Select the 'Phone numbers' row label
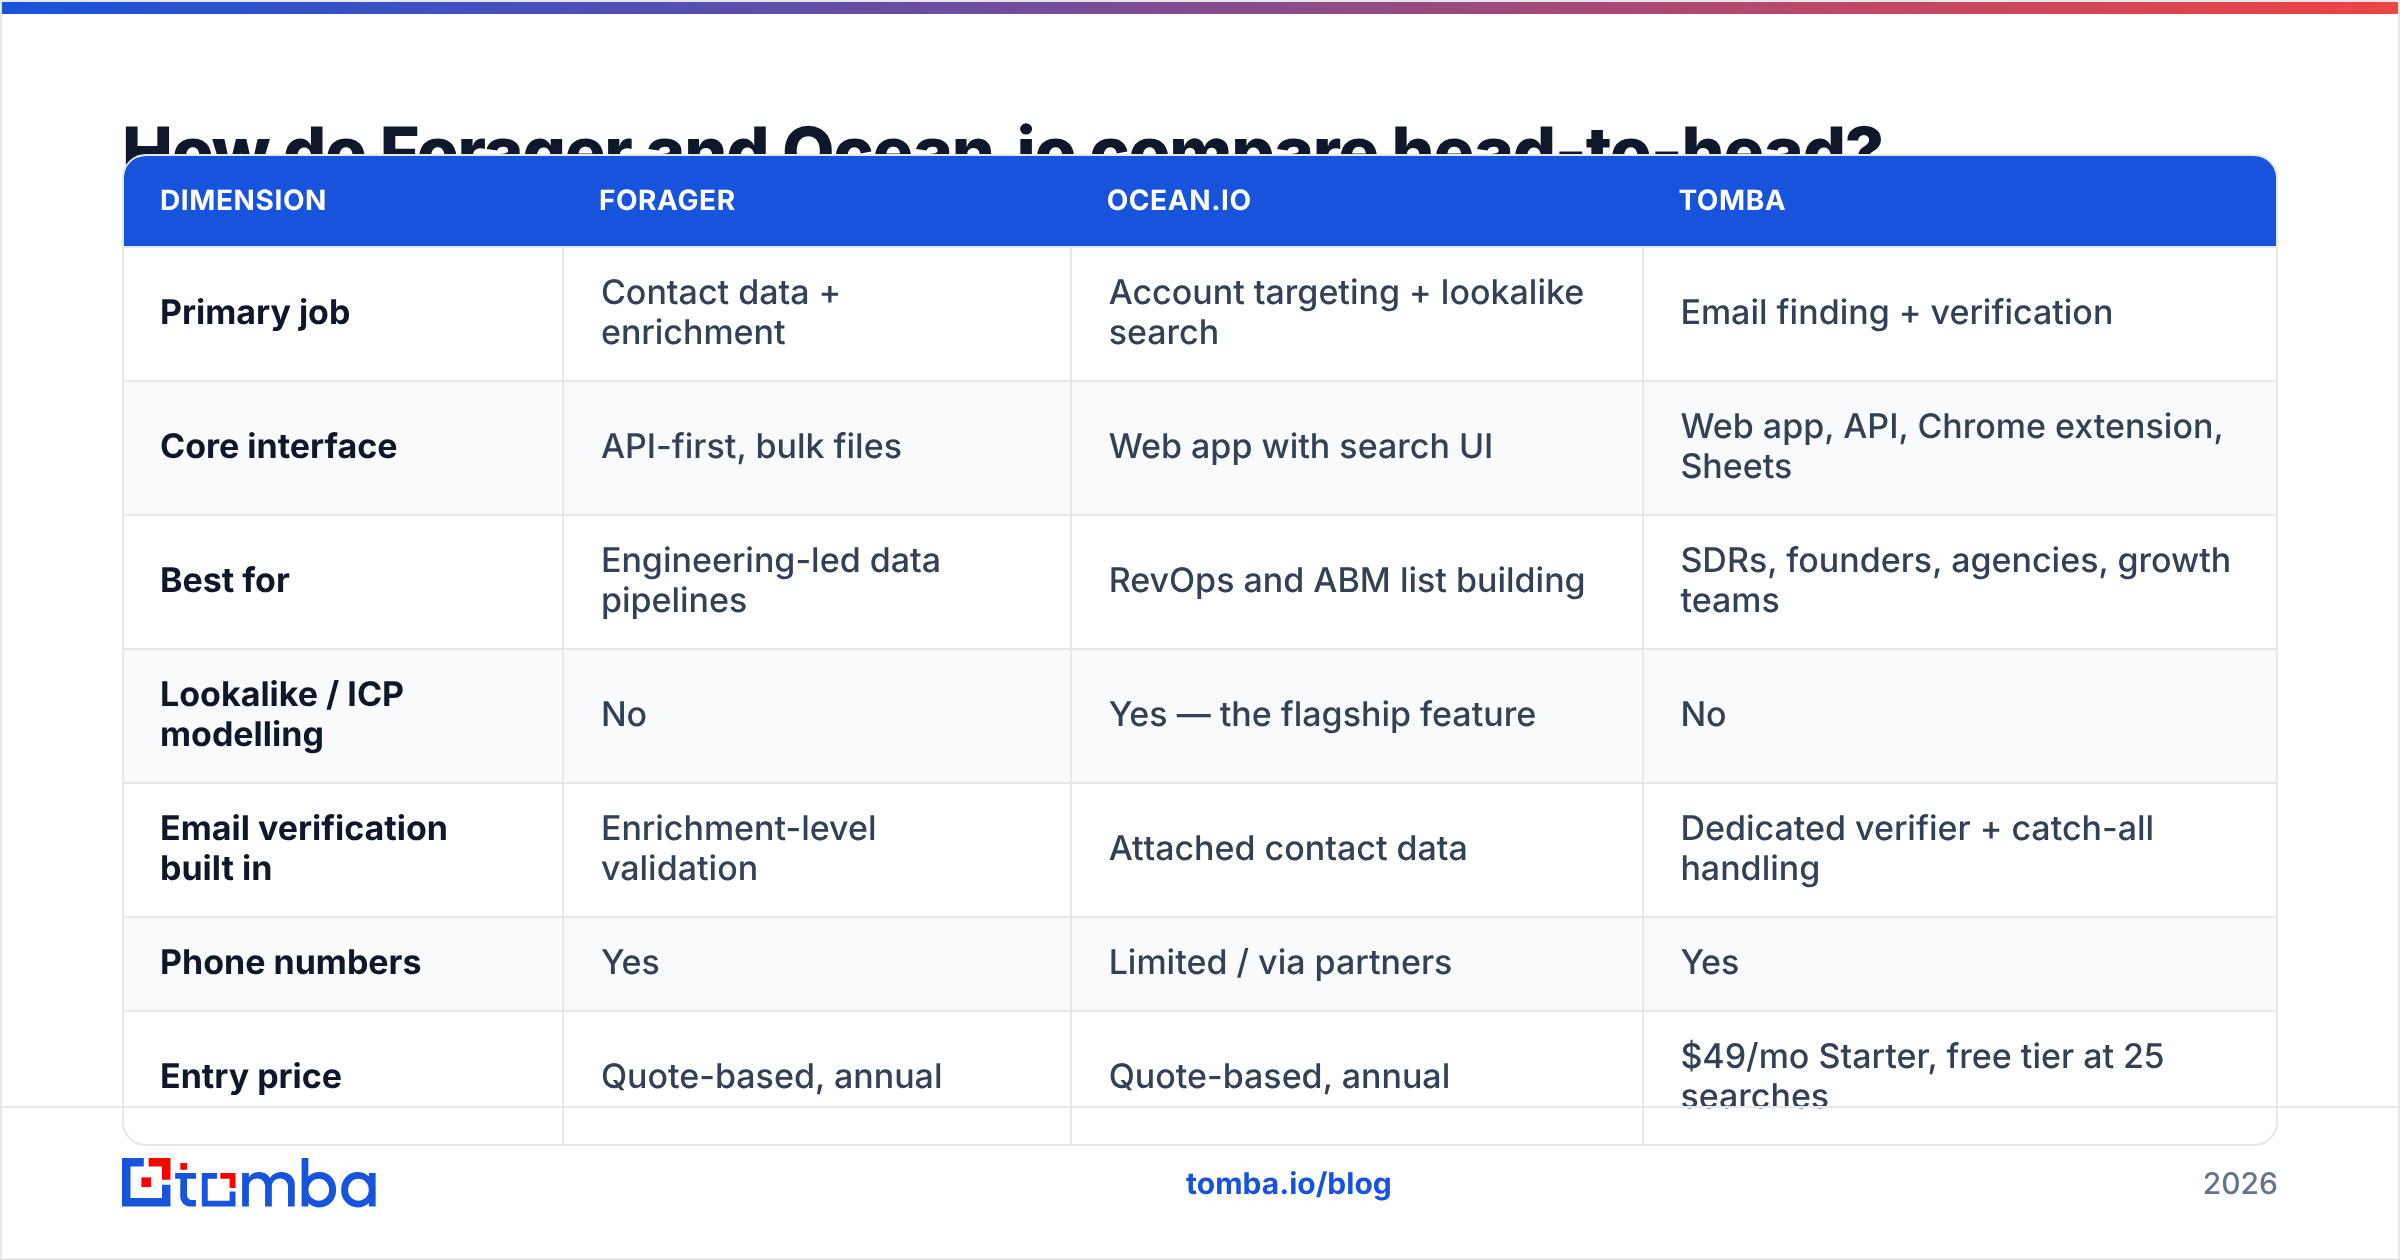Screen dimensions: 2400x1260 (290, 962)
